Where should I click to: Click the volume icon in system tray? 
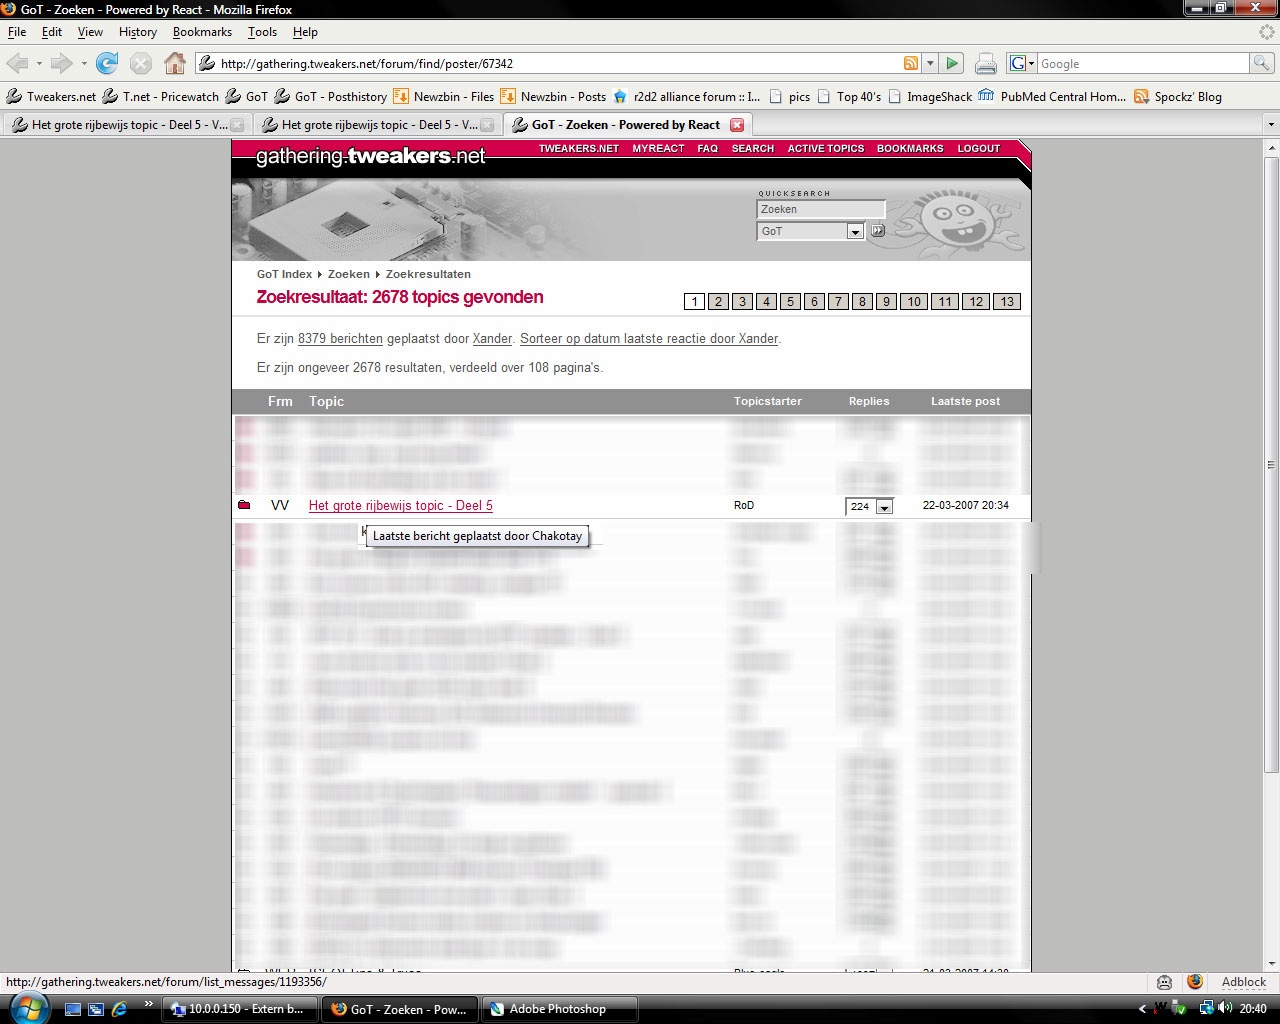coord(1225,1009)
